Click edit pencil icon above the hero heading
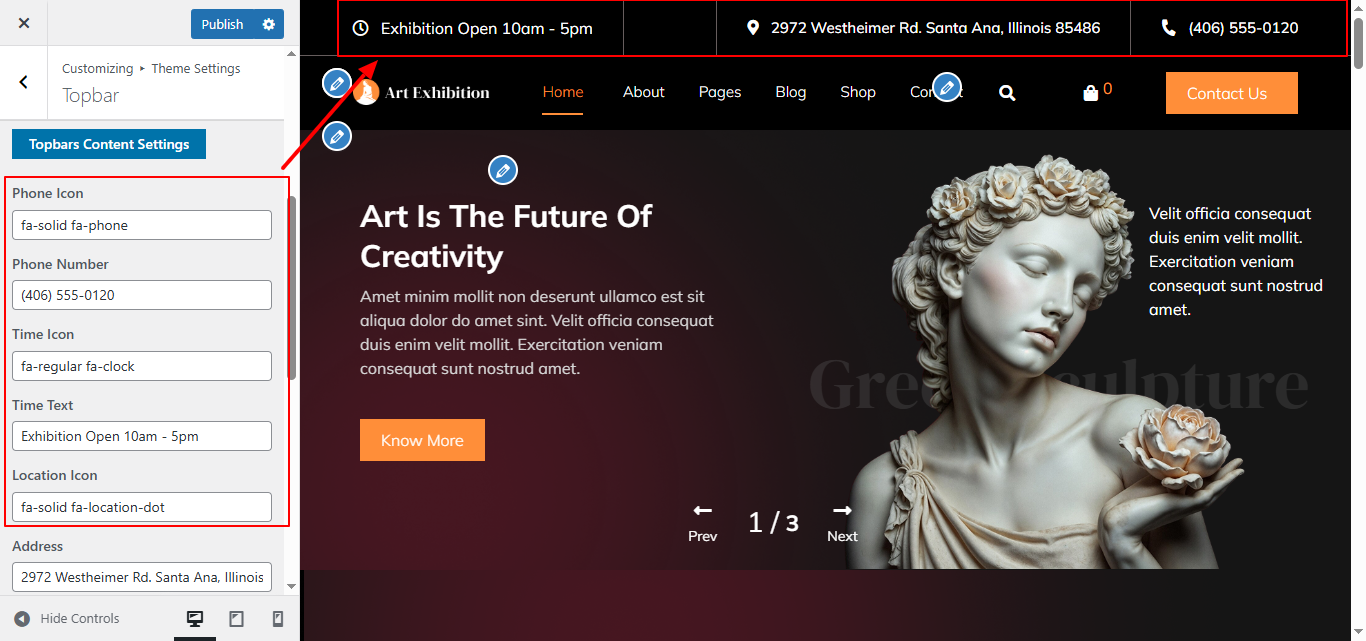Image resolution: width=1366 pixels, height=641 pixels. tap(503, 170)
